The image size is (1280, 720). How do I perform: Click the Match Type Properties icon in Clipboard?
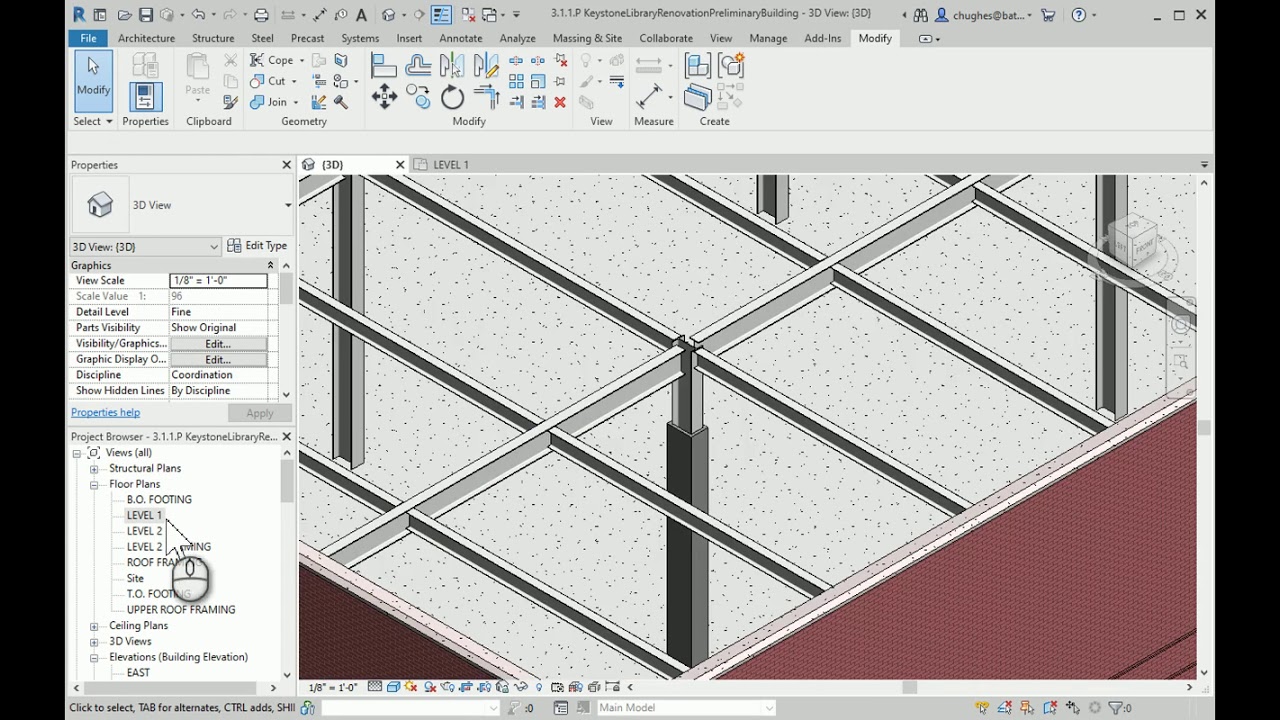(231, 102)
